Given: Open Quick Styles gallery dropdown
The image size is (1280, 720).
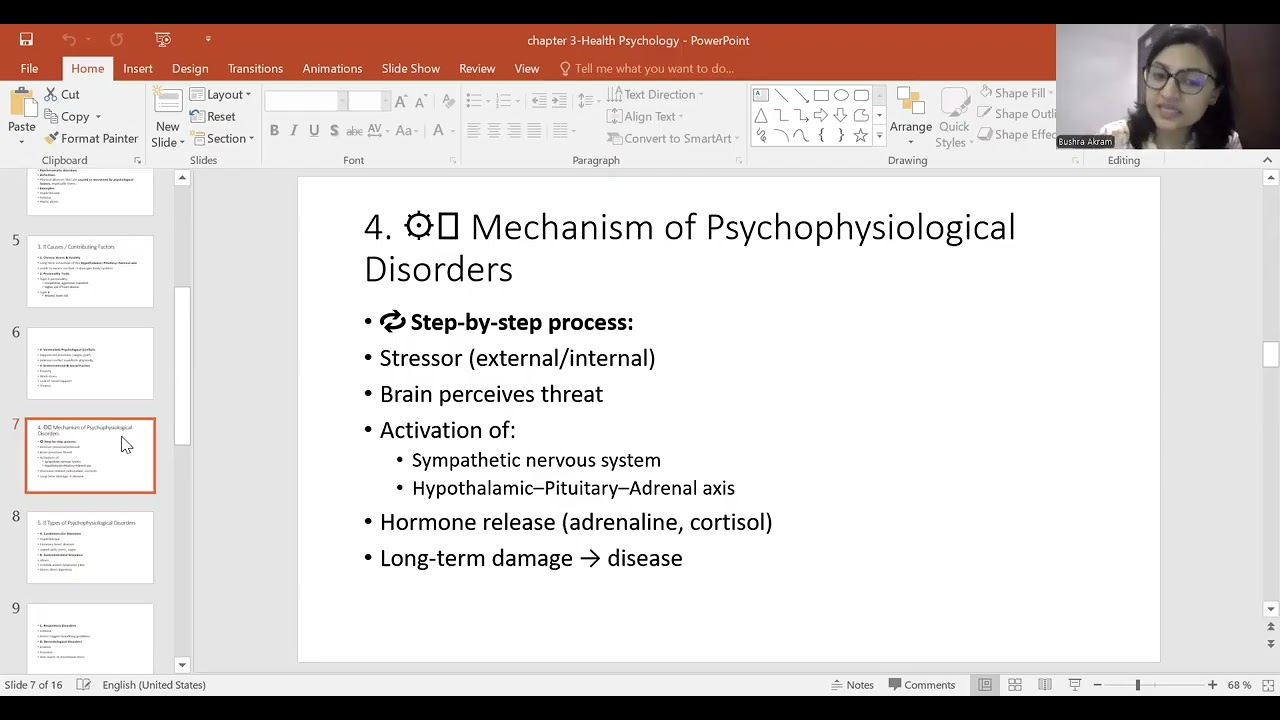Looking at the screenshot, I should [954, 117].
